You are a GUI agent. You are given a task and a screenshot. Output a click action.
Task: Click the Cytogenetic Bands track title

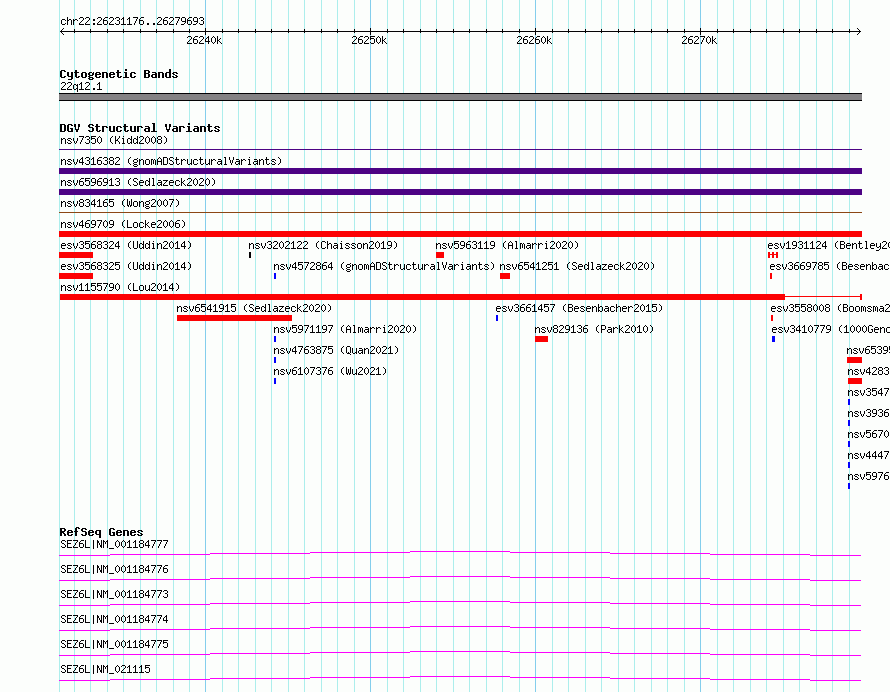[119, 74]
